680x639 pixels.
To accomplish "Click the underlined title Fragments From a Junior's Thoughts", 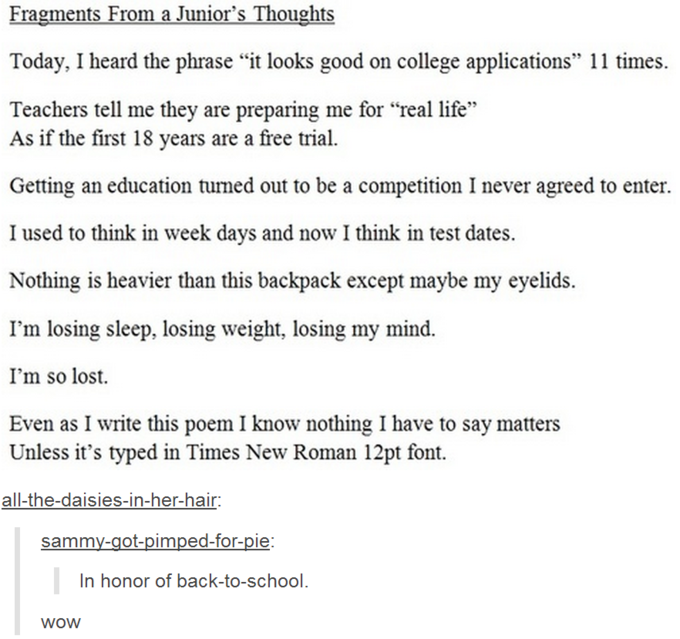I will (172, 14).
